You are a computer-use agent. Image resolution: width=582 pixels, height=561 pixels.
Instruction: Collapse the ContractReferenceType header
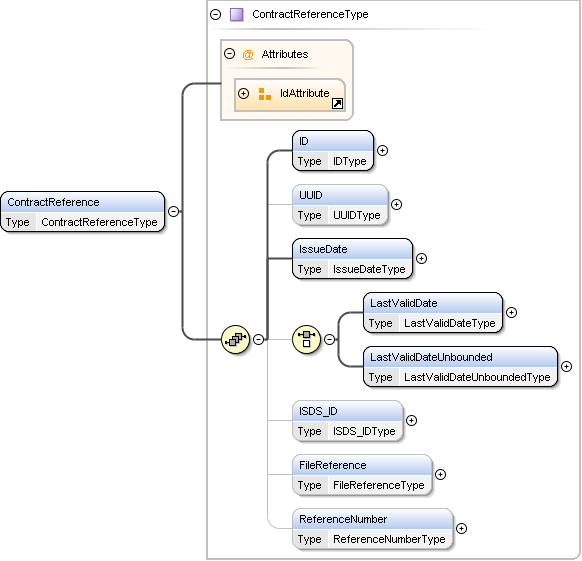click(x=215, y=14)
